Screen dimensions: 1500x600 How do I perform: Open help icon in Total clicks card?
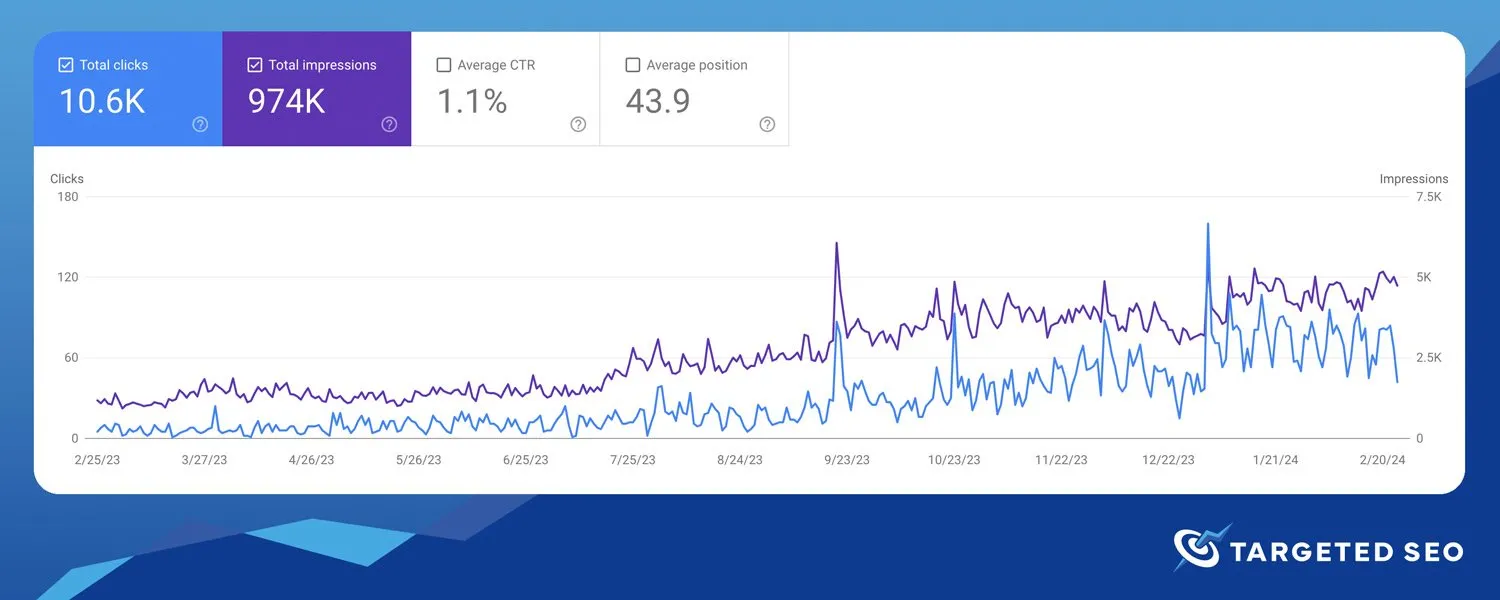(200, 125)
